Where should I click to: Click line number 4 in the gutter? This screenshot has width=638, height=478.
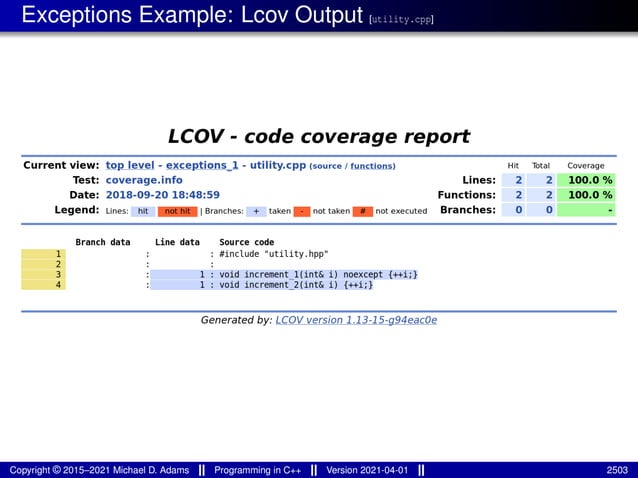(44, 284)
